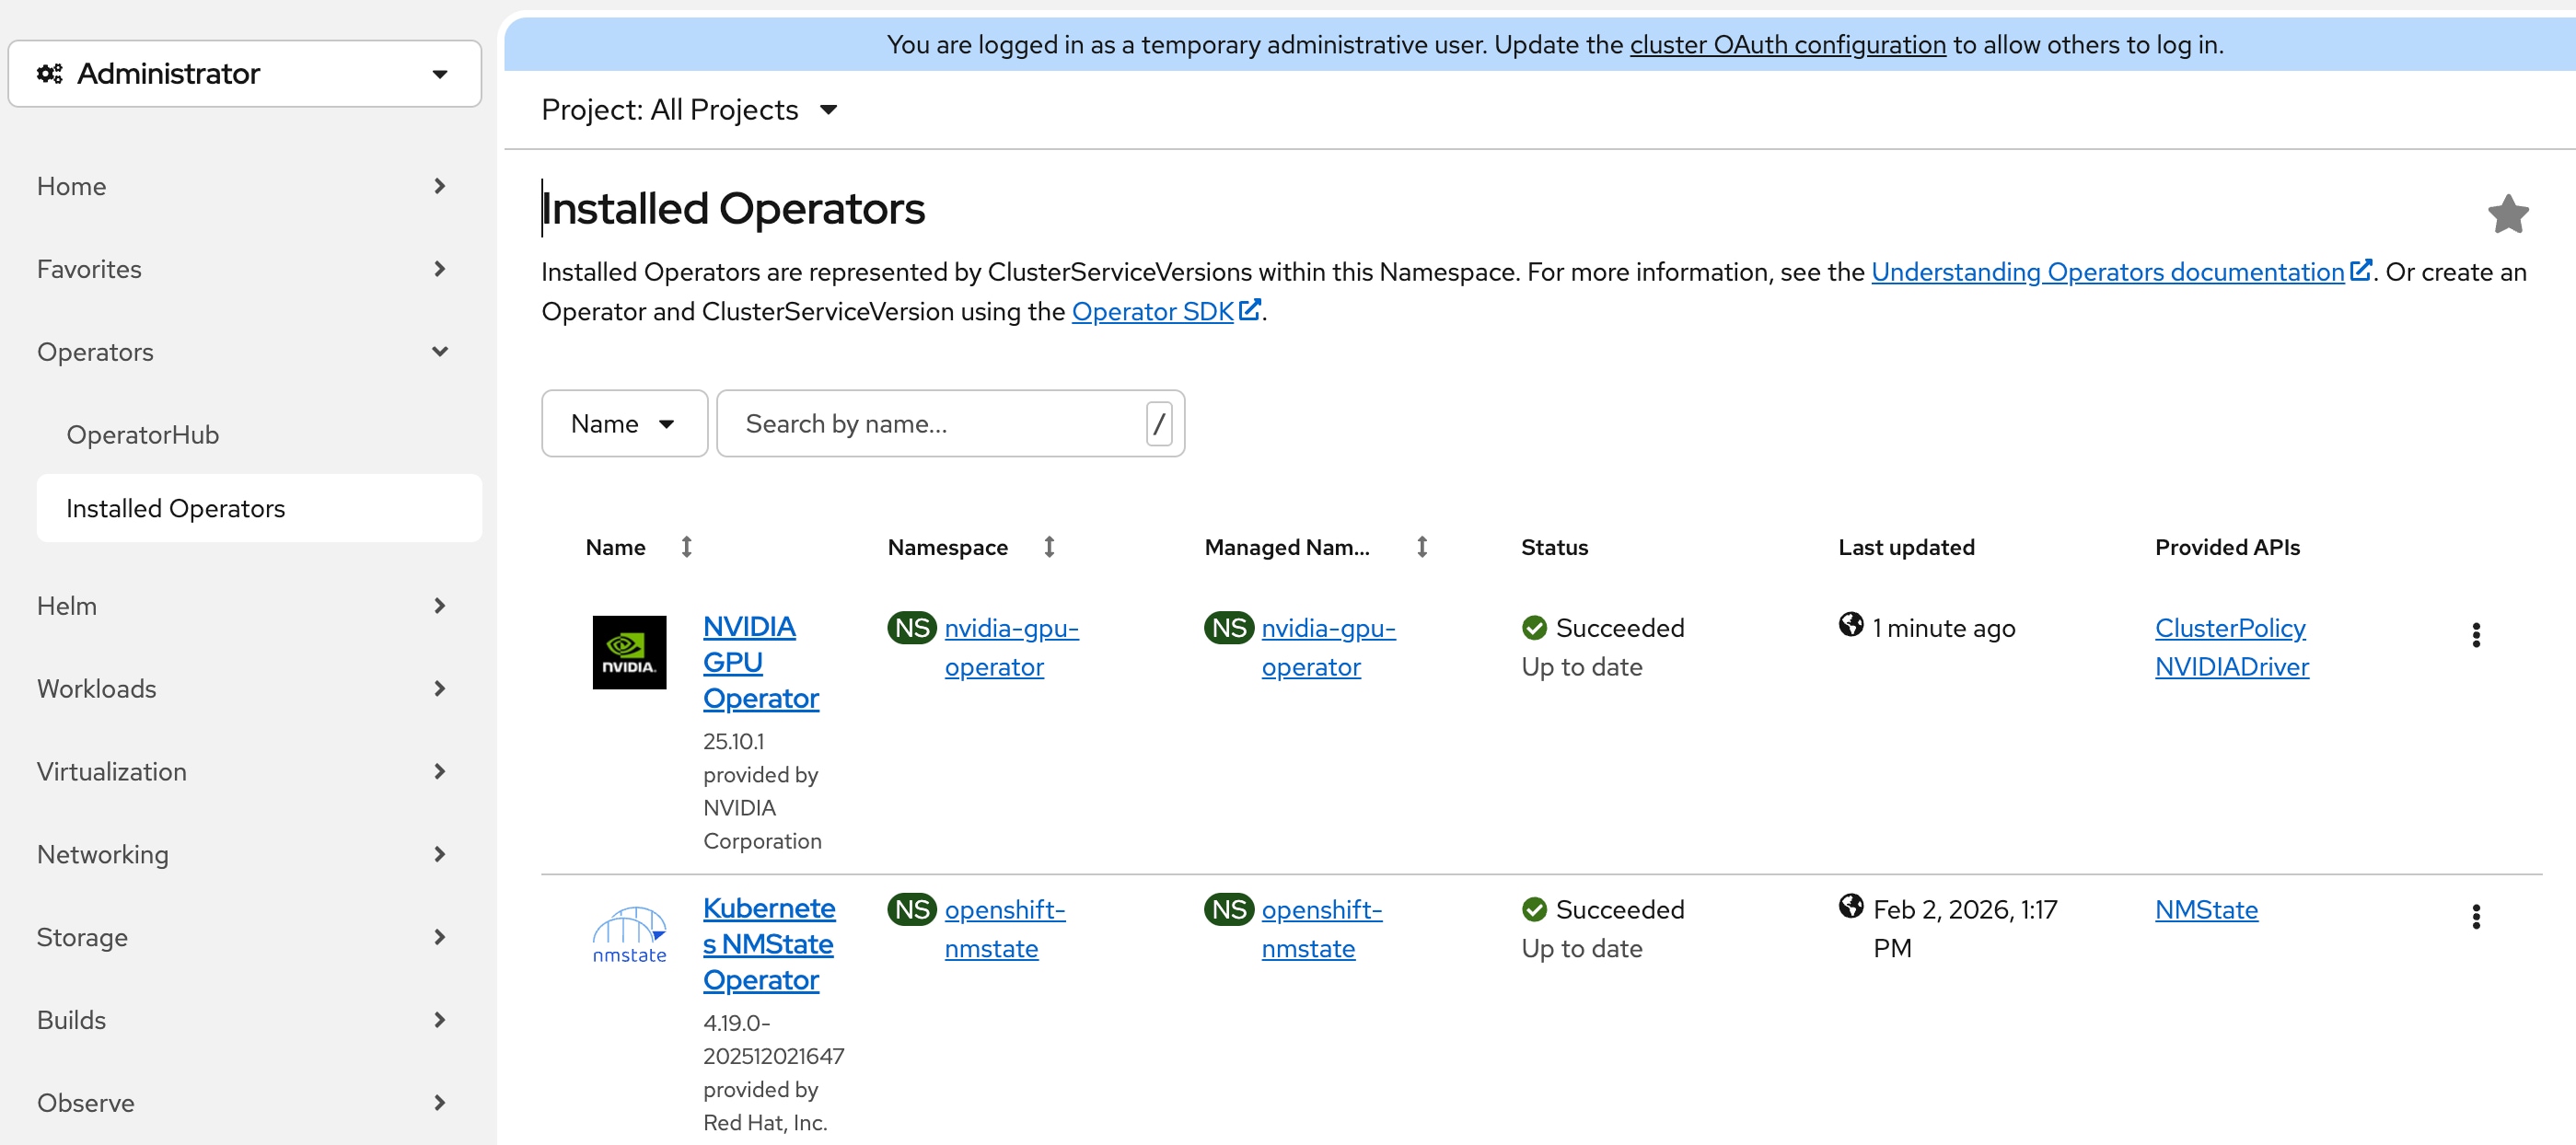Screen dimensions: 2576x1145
Task: Select Installed Operators in the sidebar
Action: point(259,509)
